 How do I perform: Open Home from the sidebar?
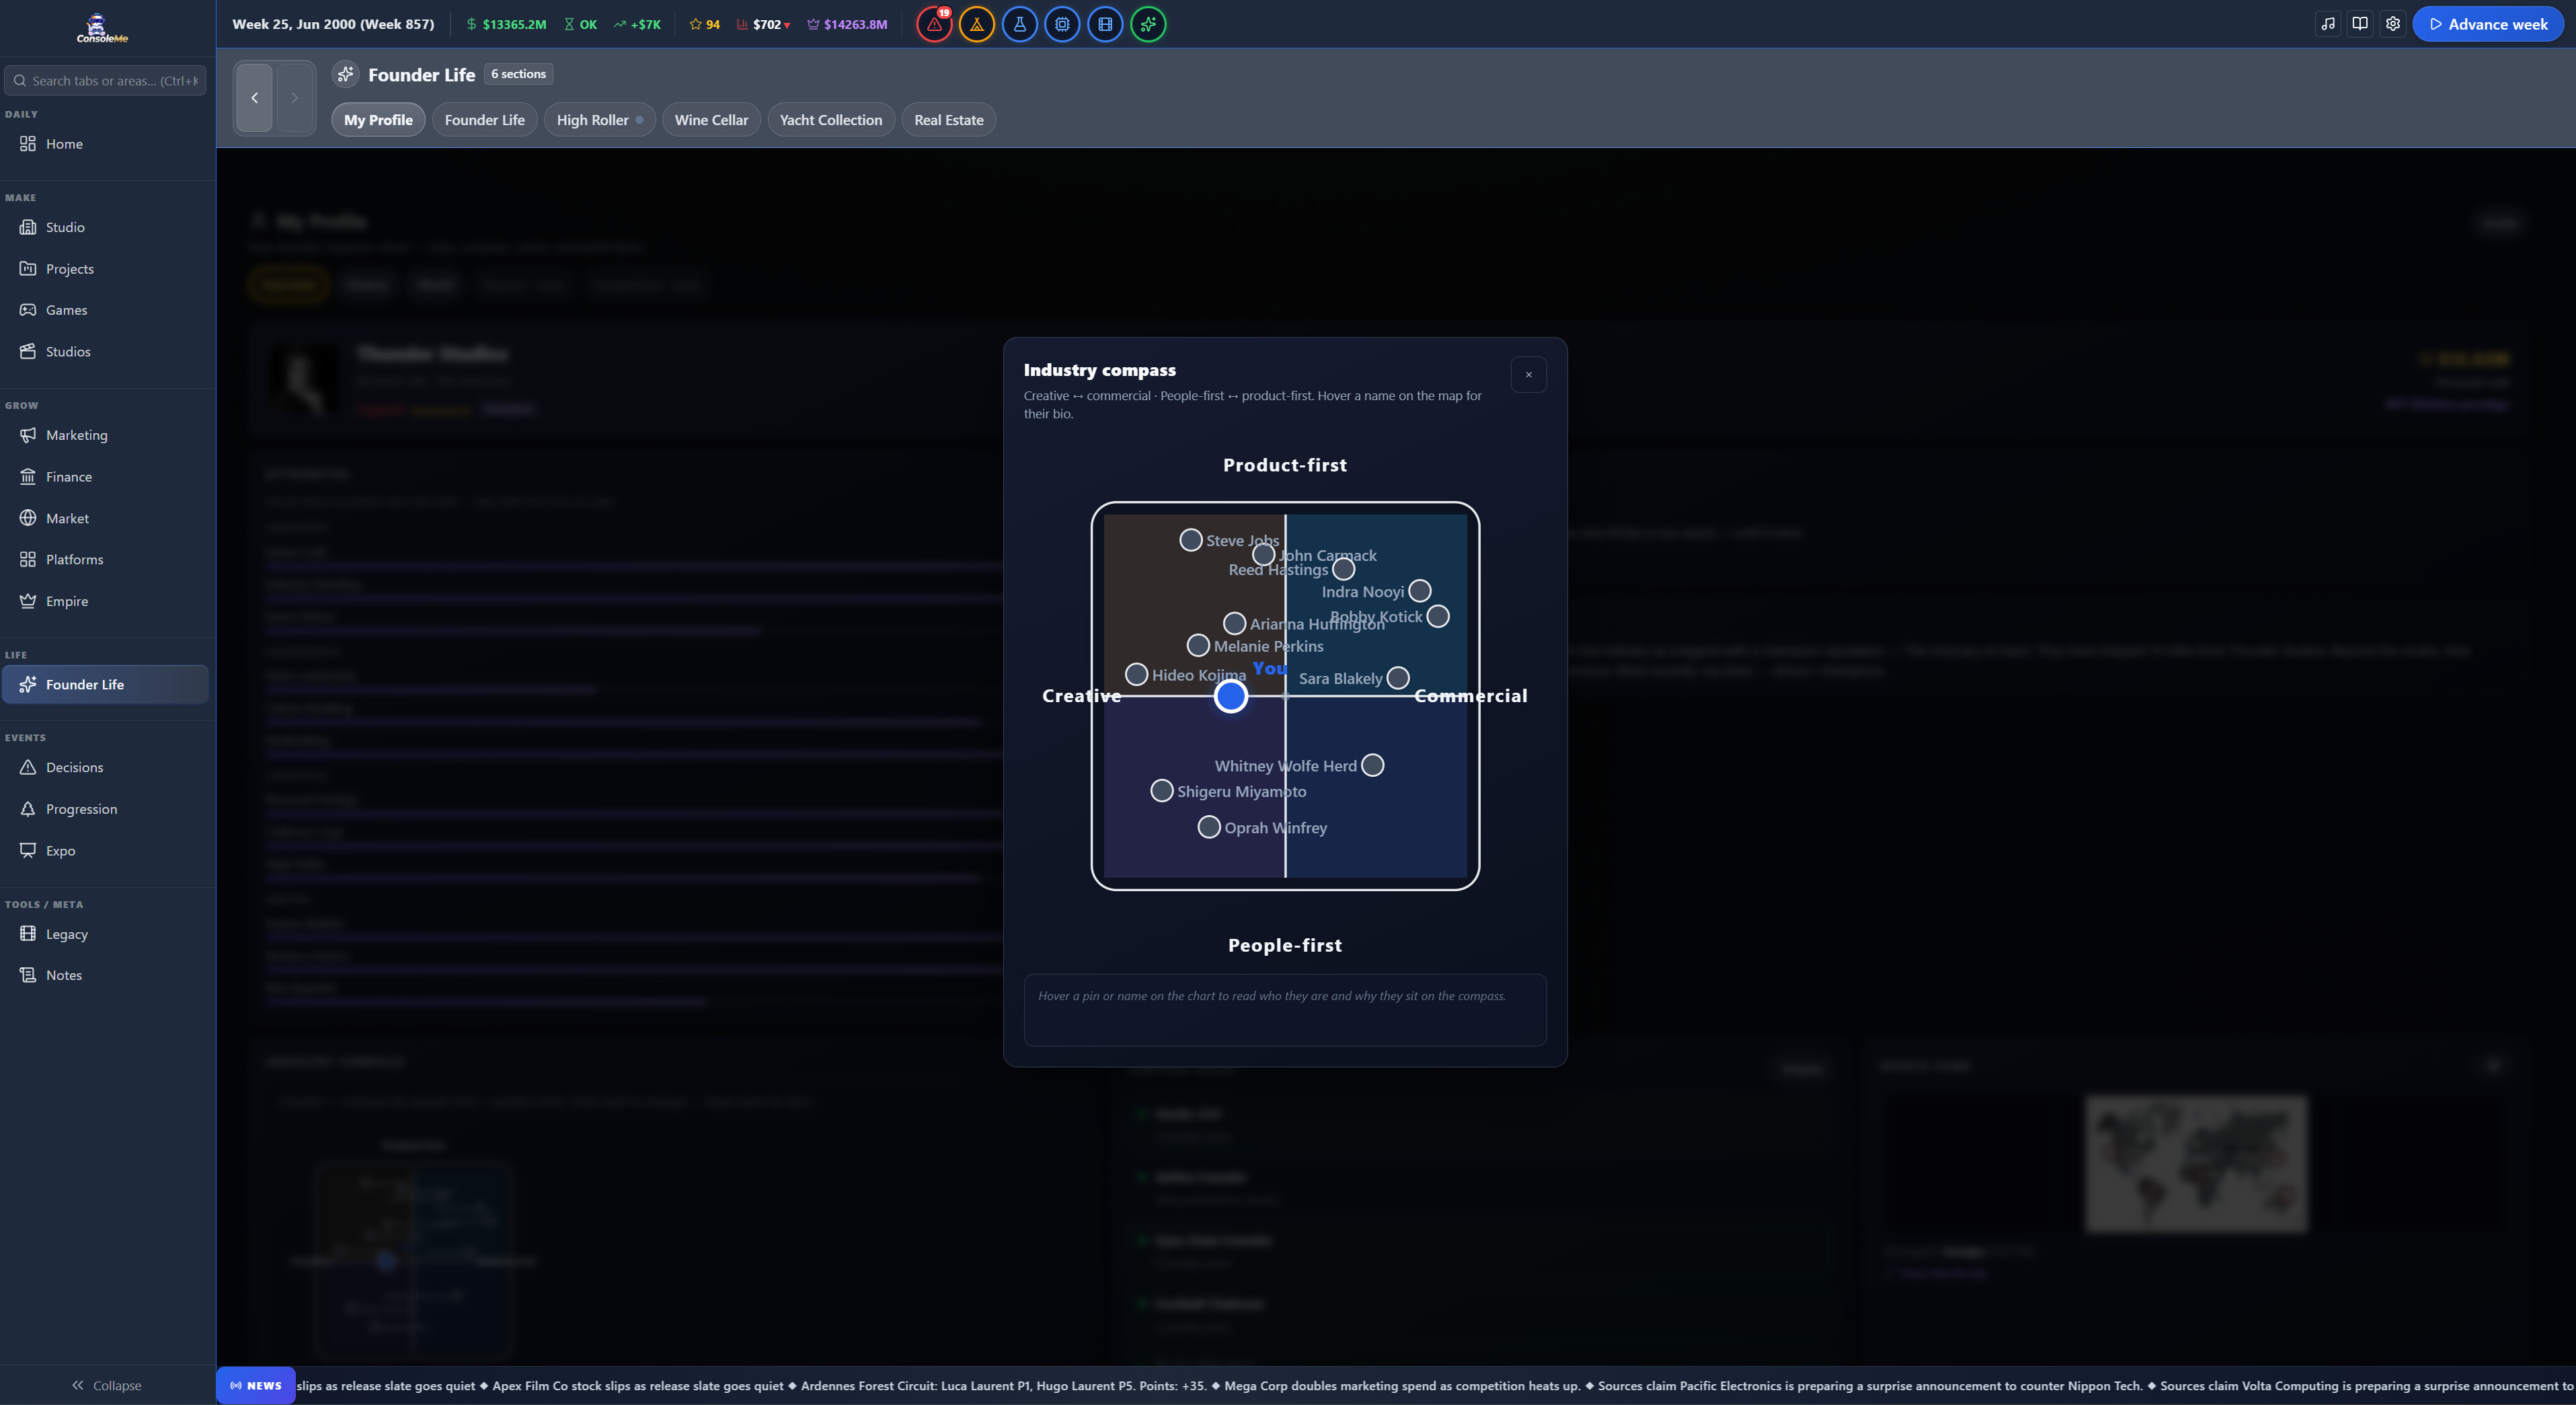(105, 144)
